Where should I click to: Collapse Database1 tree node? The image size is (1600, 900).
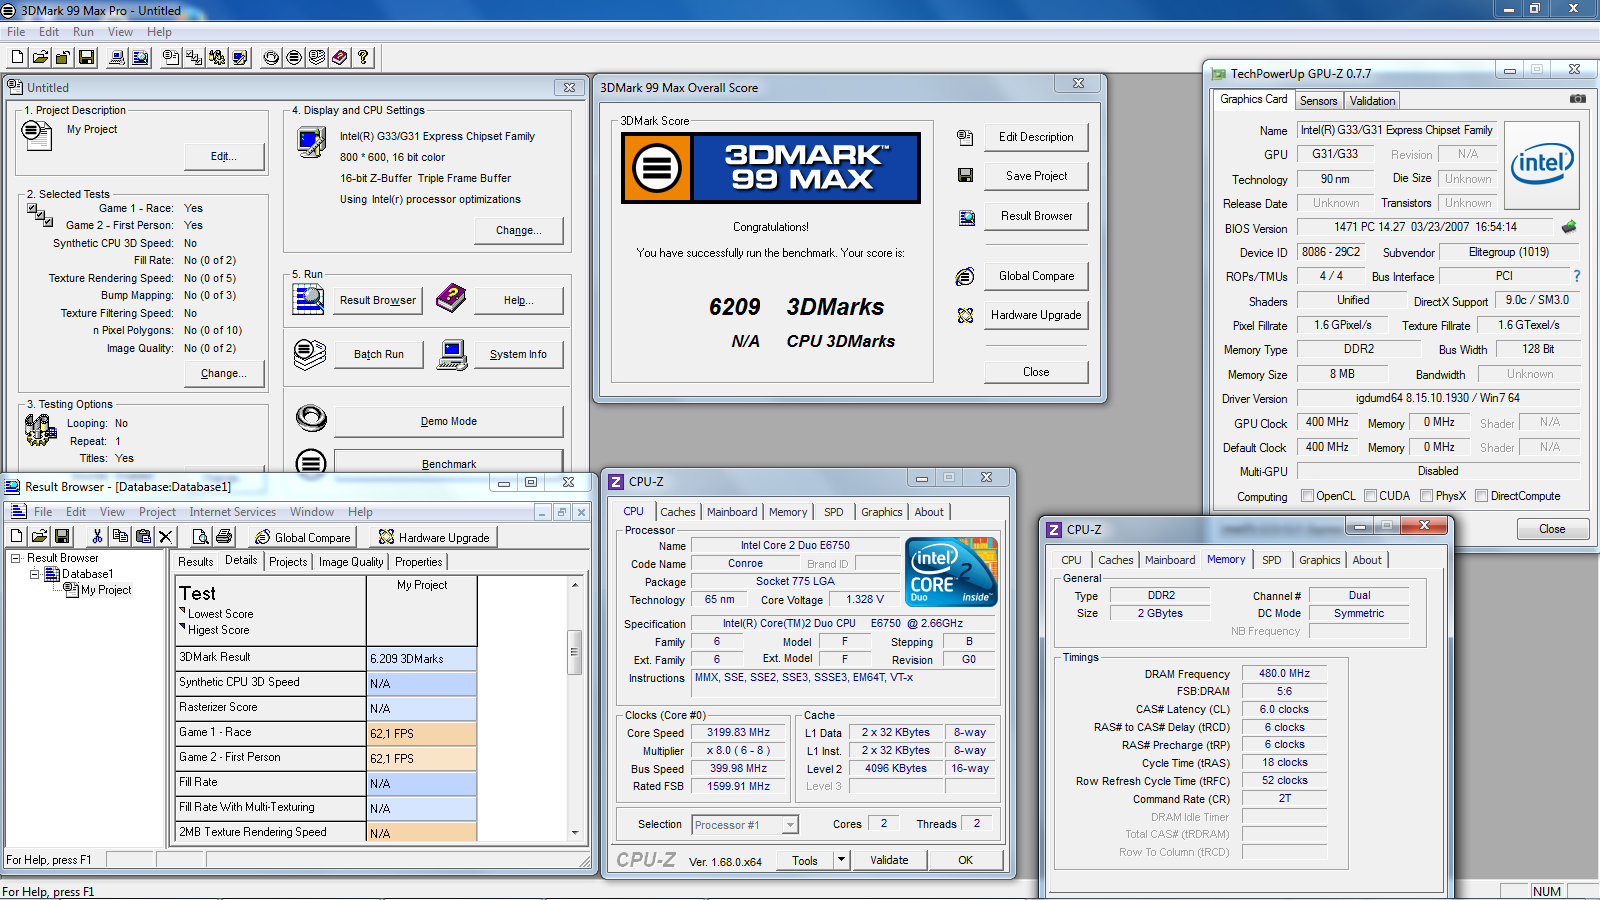tap(34, 574)
